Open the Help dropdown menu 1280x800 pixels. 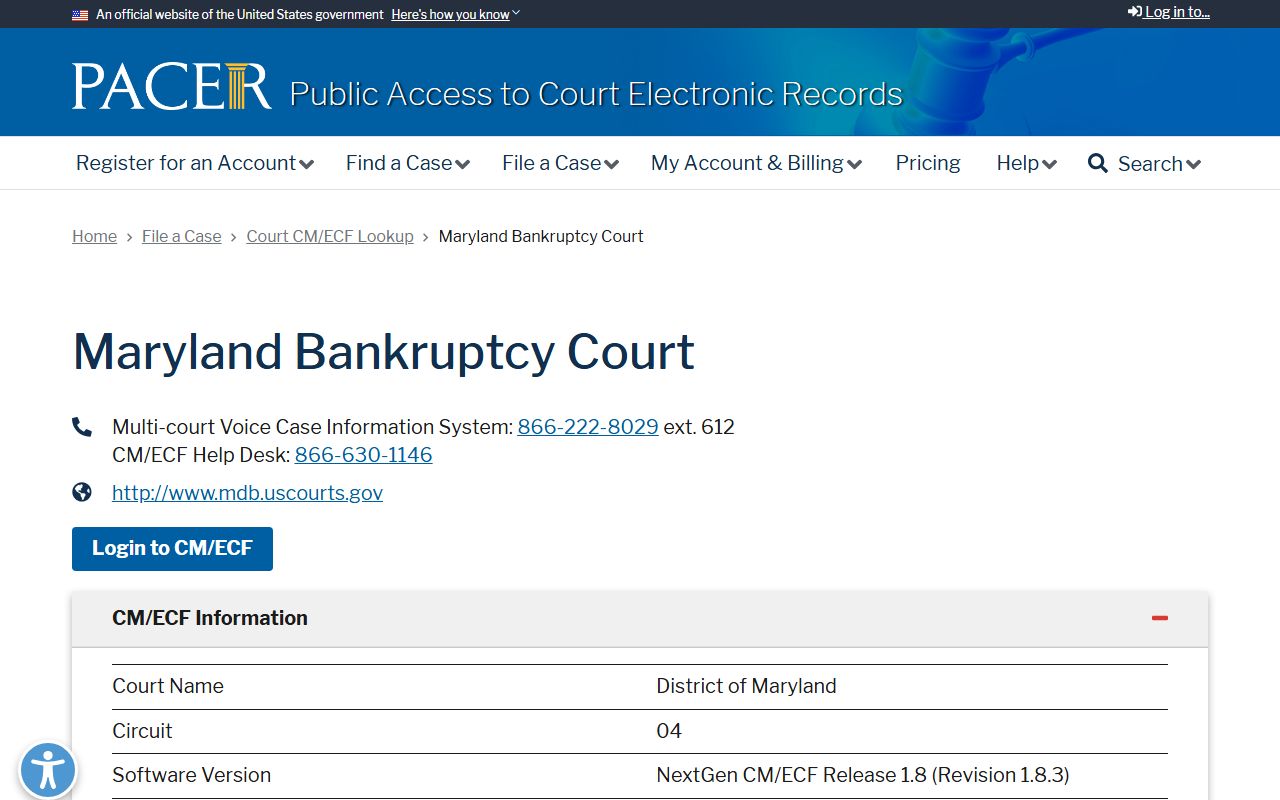tap(1027, 163)
